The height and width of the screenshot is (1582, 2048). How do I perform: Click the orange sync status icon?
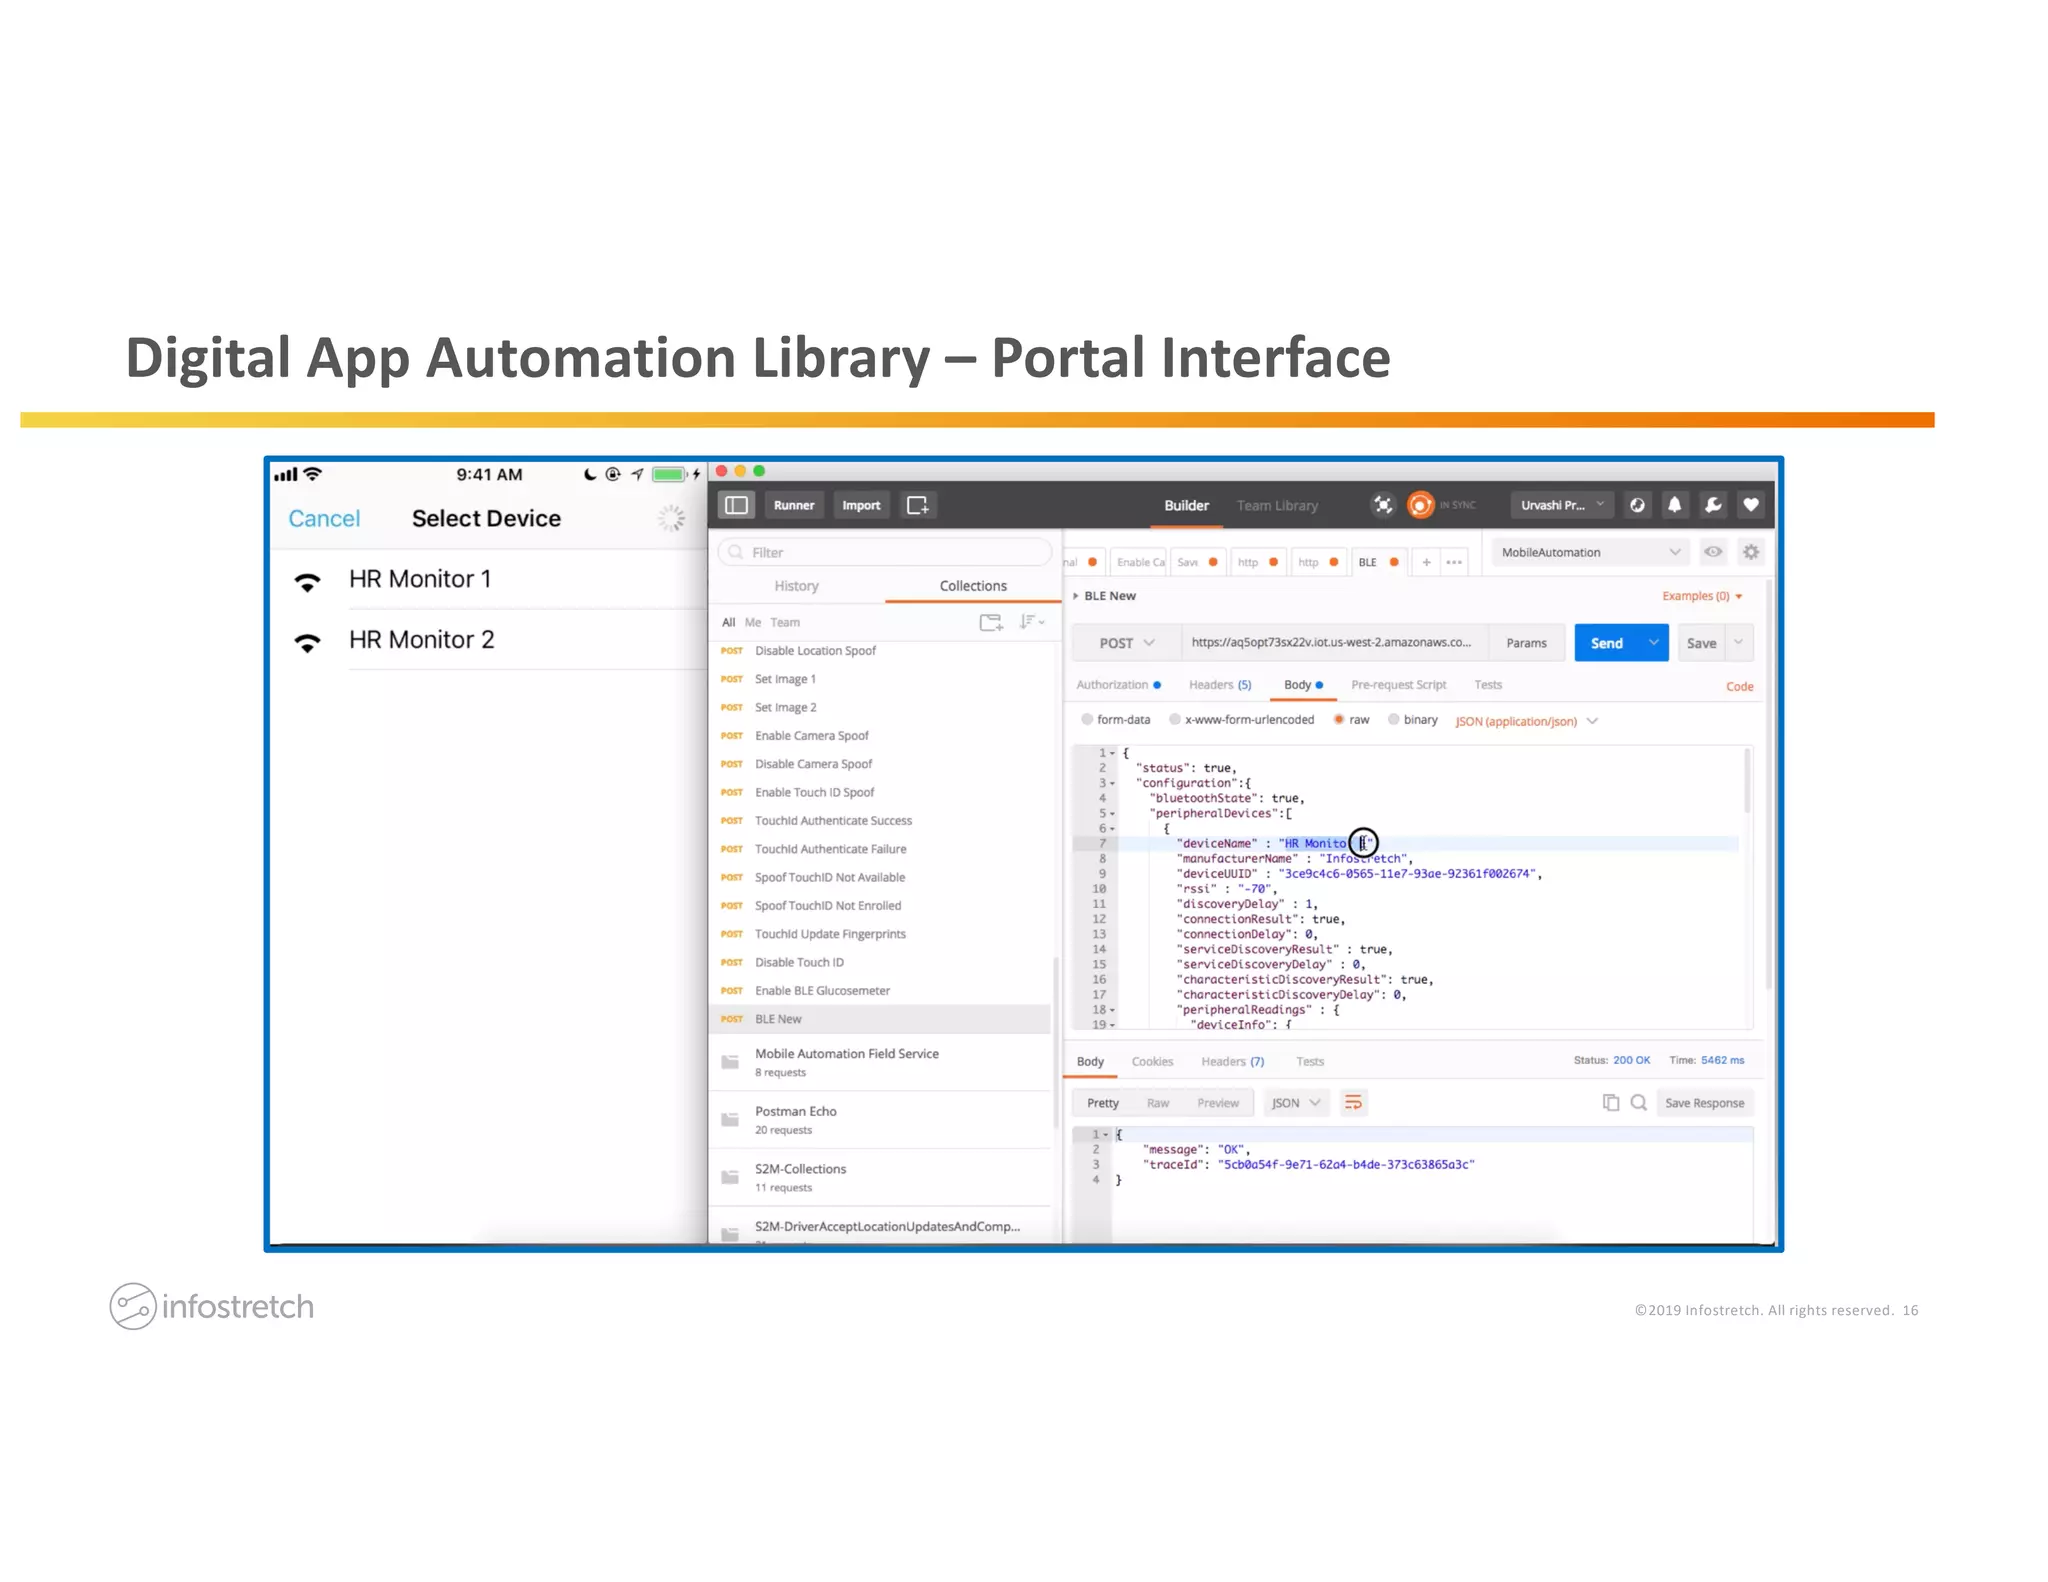click(x=1420, y=505)
